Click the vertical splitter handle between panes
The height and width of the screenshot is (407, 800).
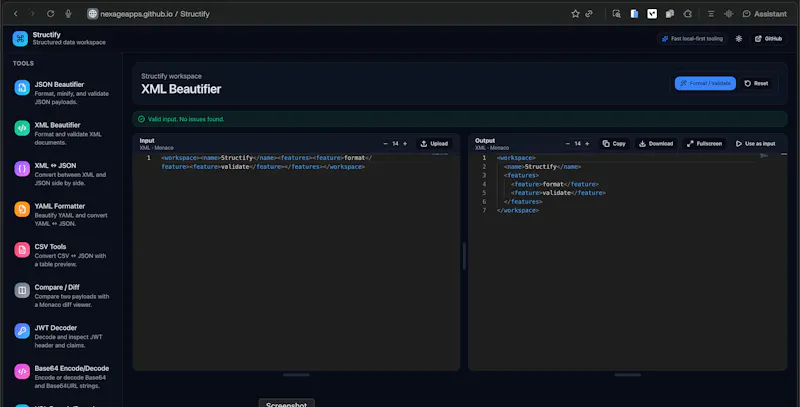pyautogui.click(x=464, y=256)
